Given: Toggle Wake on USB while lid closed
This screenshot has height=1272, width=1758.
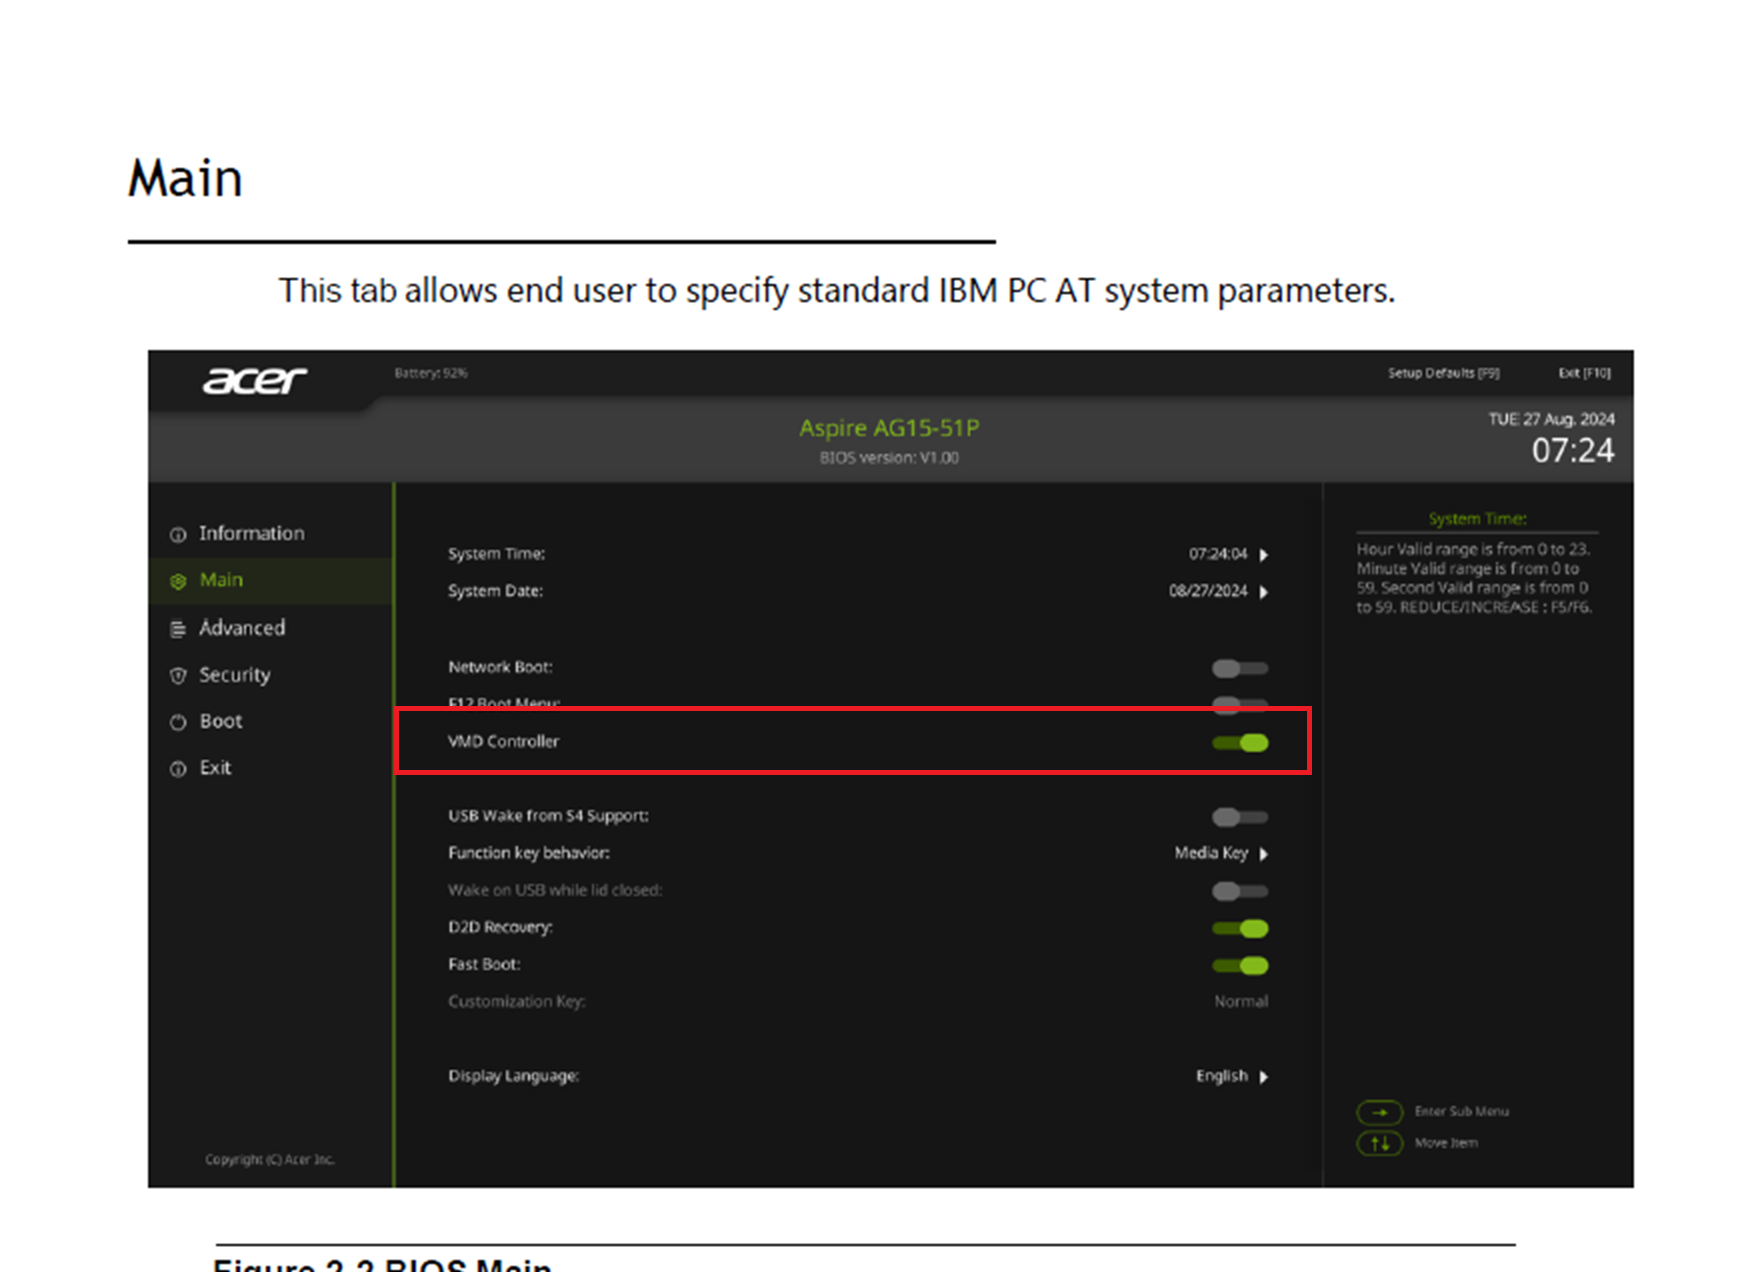Looking at the screenshot, I should tap(1240, 891).
